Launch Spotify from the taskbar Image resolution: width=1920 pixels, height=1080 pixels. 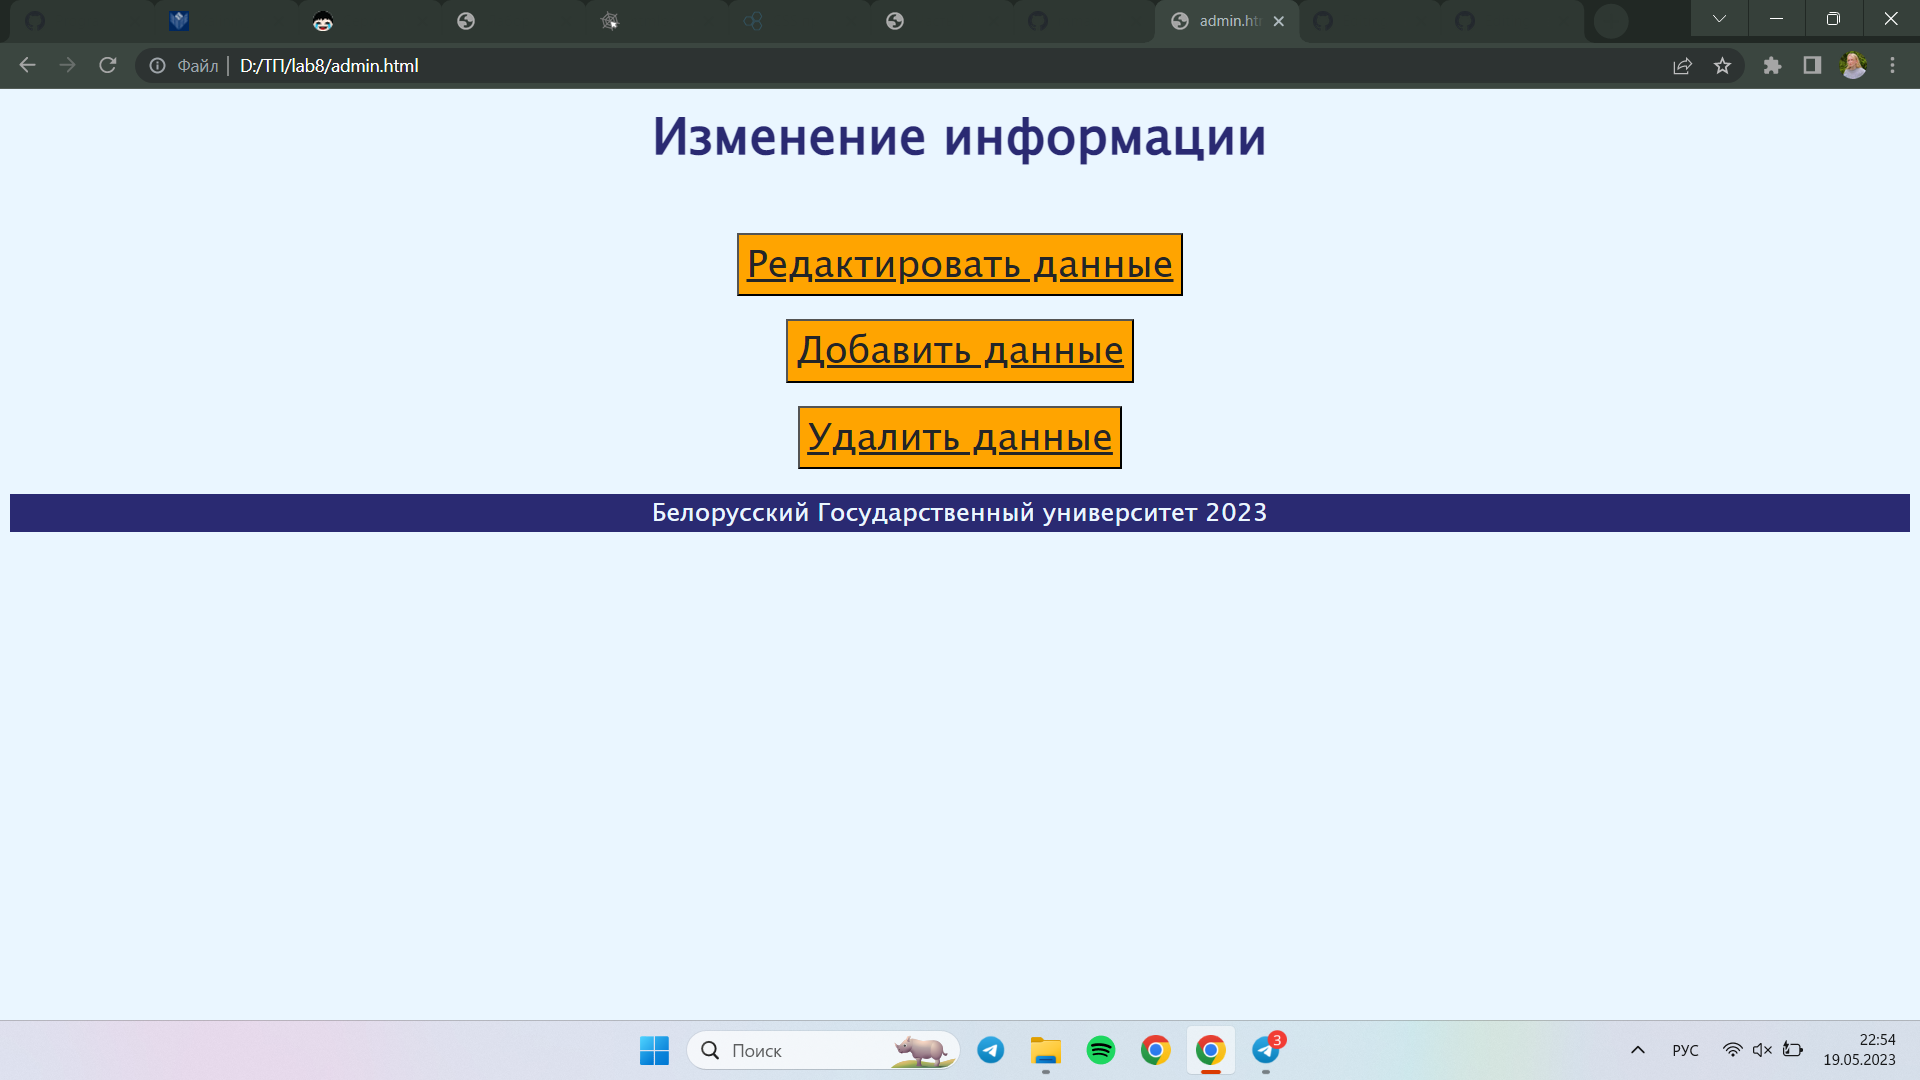pyautogui.click(x=1100, y=1050)
